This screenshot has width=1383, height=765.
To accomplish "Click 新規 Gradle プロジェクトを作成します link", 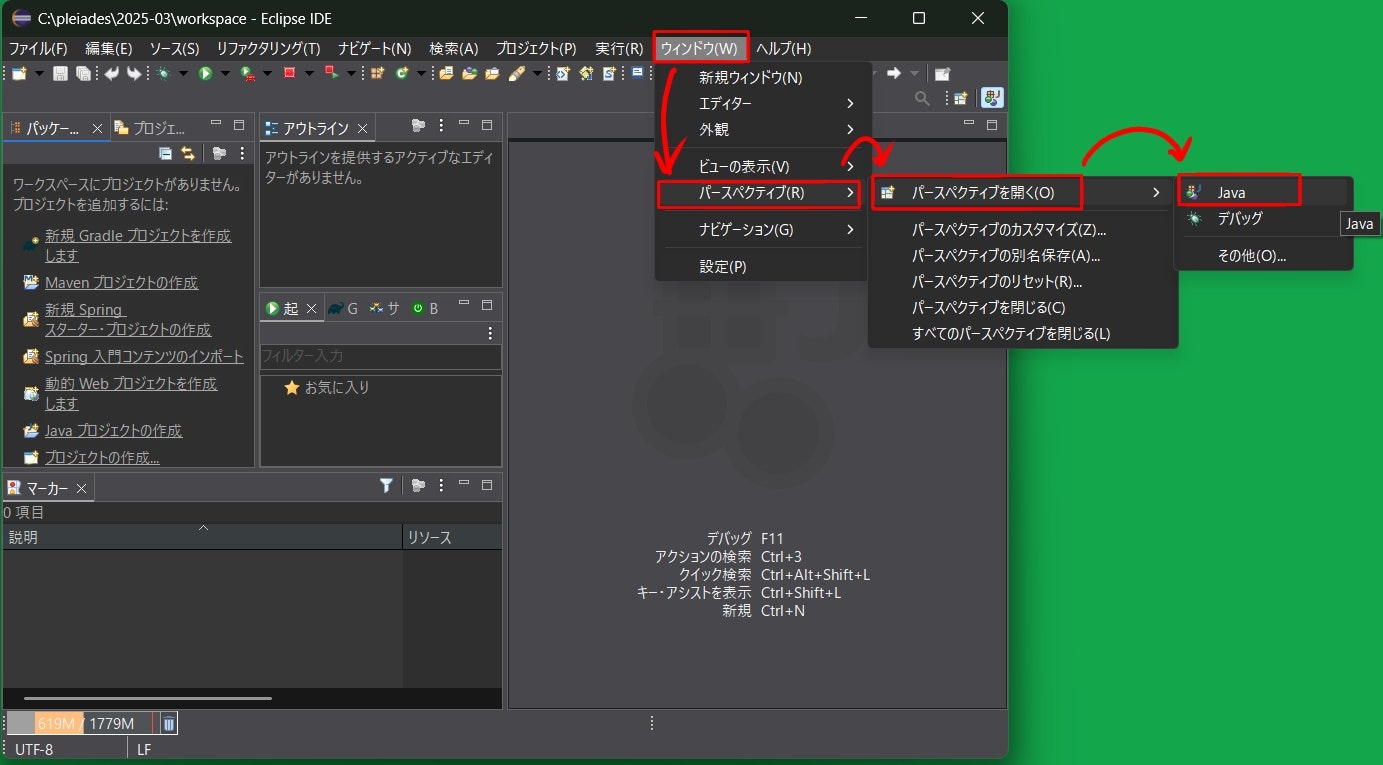I will coord(138,246).
